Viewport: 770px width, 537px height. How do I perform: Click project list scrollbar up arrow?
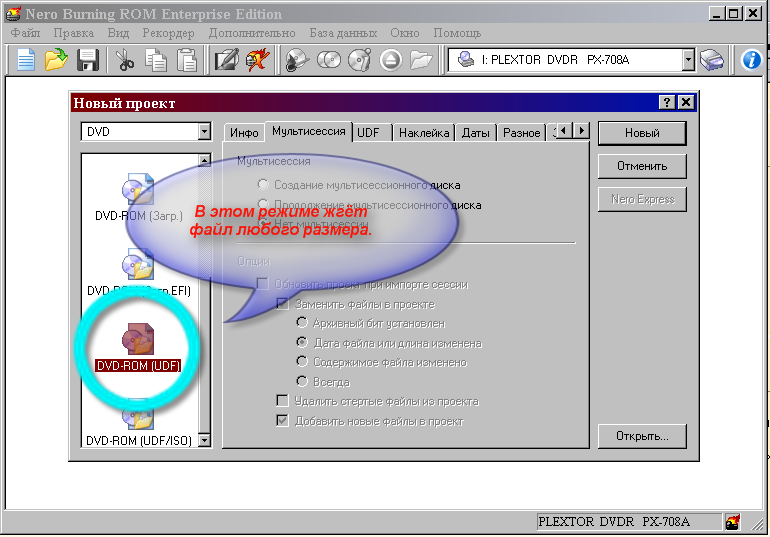pos(205,160)
